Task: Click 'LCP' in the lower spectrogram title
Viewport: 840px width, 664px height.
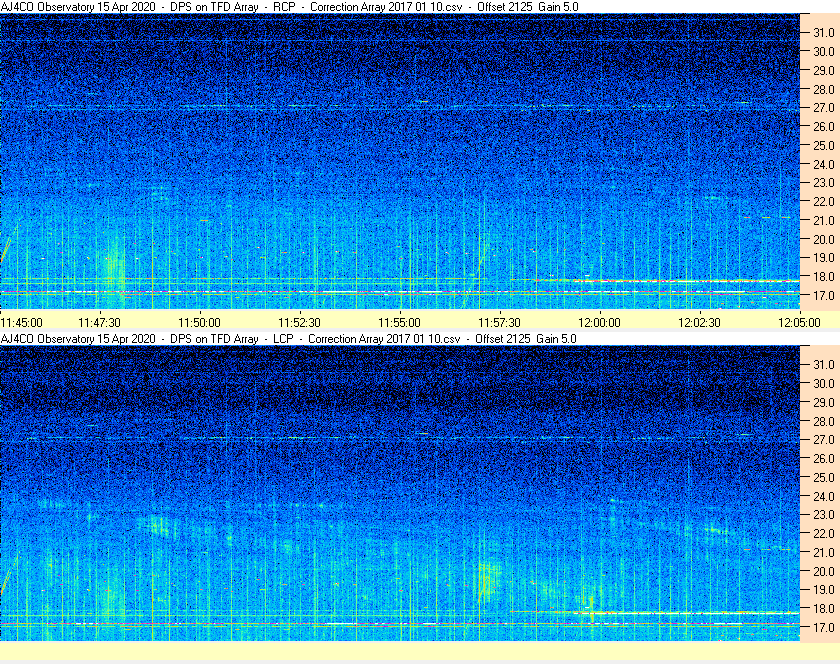Action: (283, 339)
